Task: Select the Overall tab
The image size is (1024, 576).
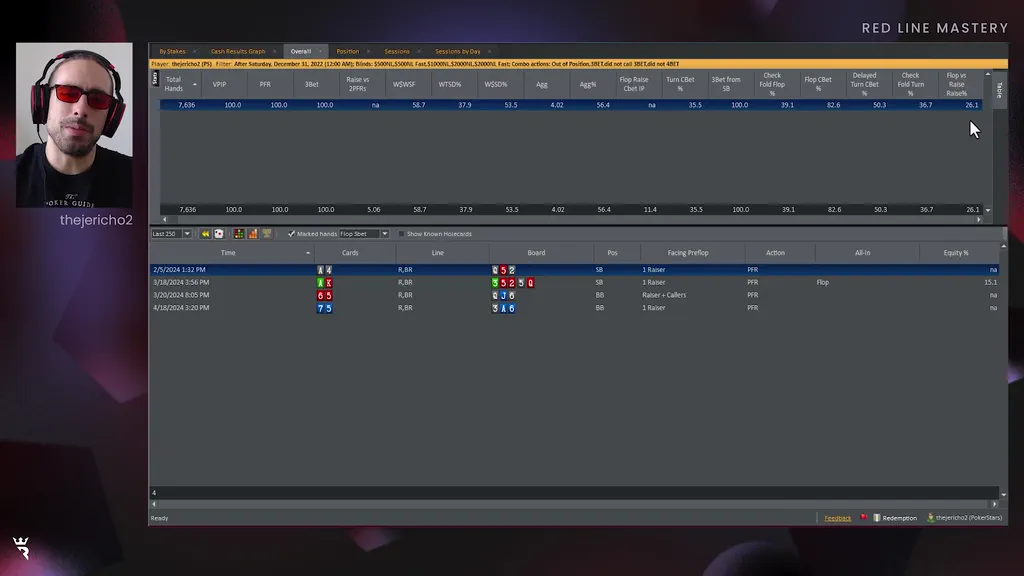Action: click(x=300, y=51)
